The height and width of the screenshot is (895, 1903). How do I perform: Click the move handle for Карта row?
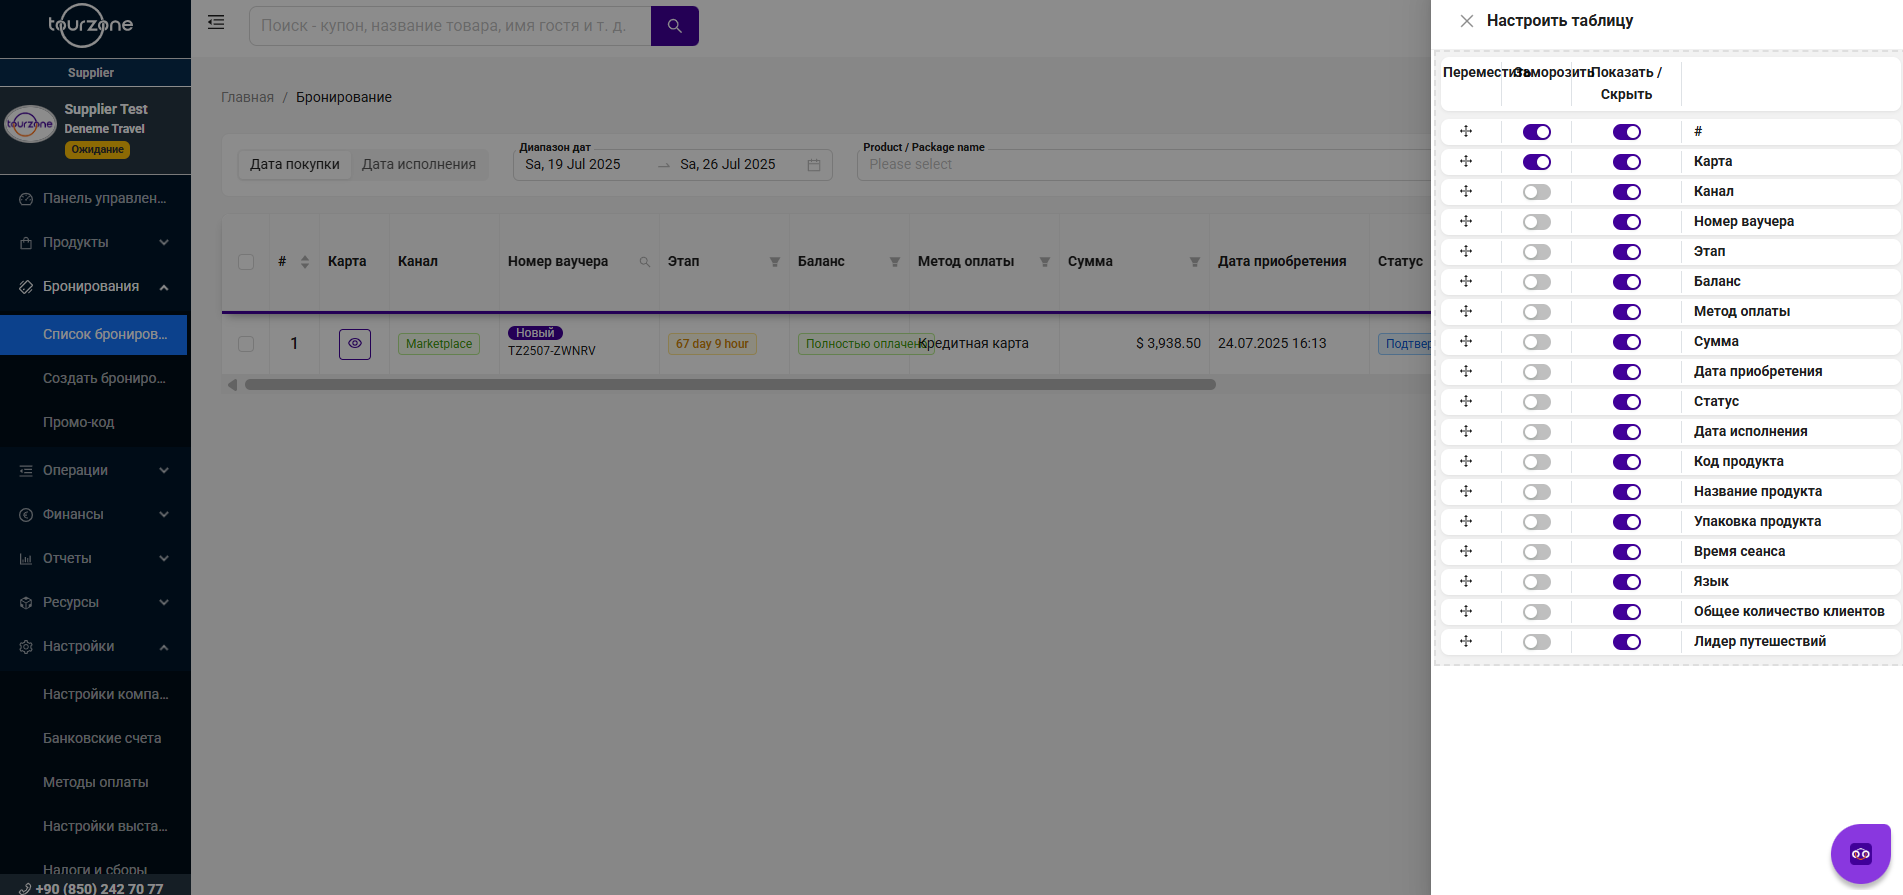[1466, 162]
